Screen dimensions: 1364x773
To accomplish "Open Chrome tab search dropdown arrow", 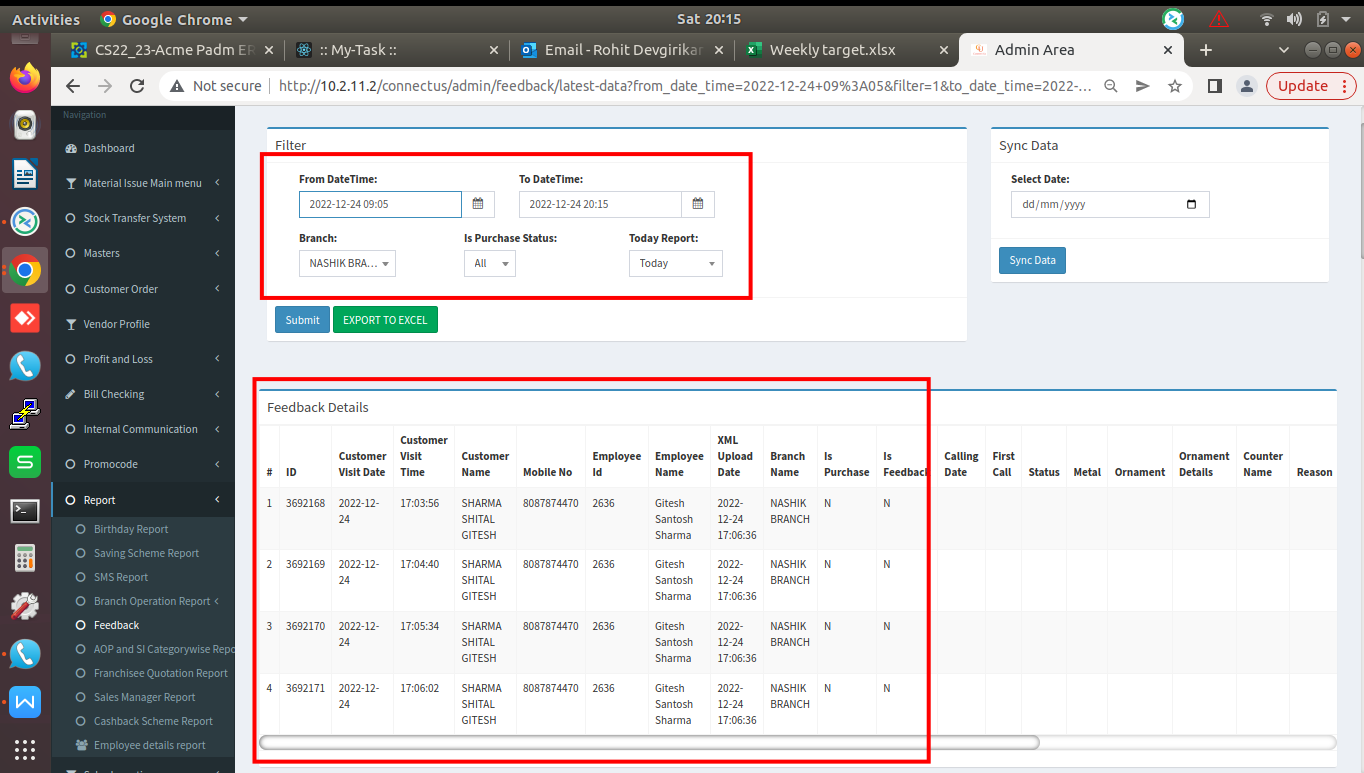I will coord(1284,49).
